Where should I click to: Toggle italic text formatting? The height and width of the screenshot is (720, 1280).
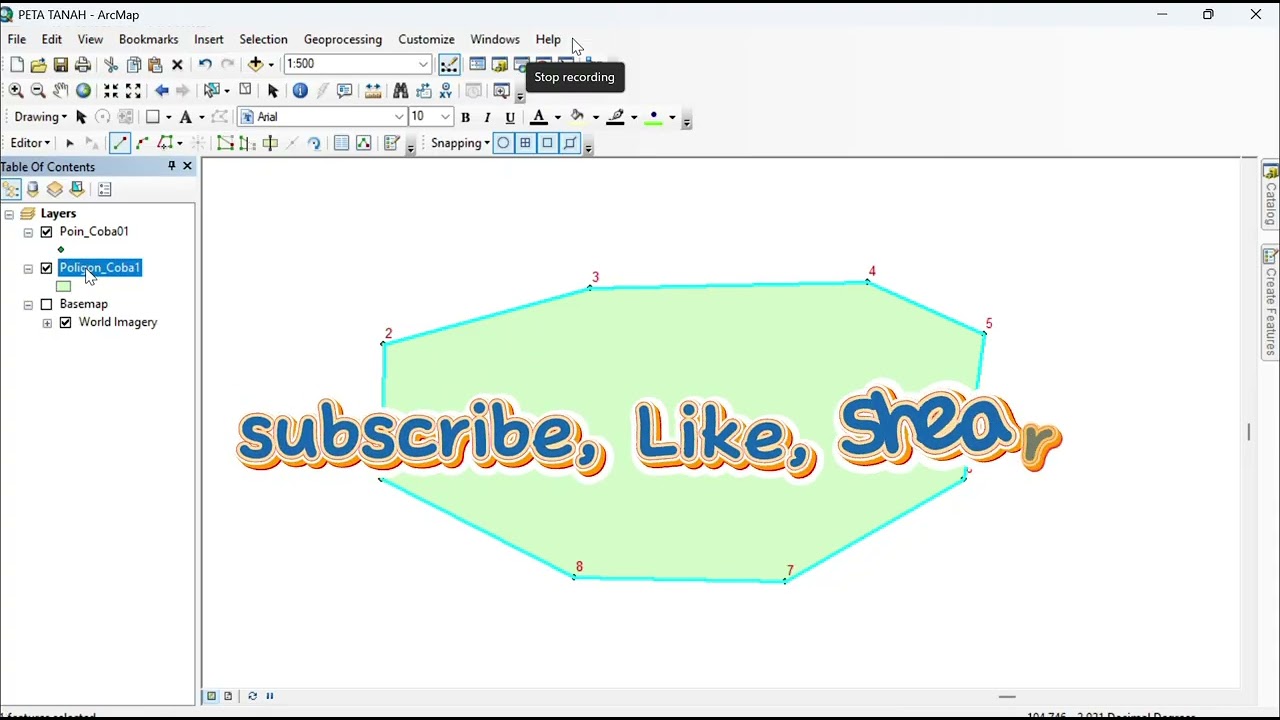(x=487, y=117)
